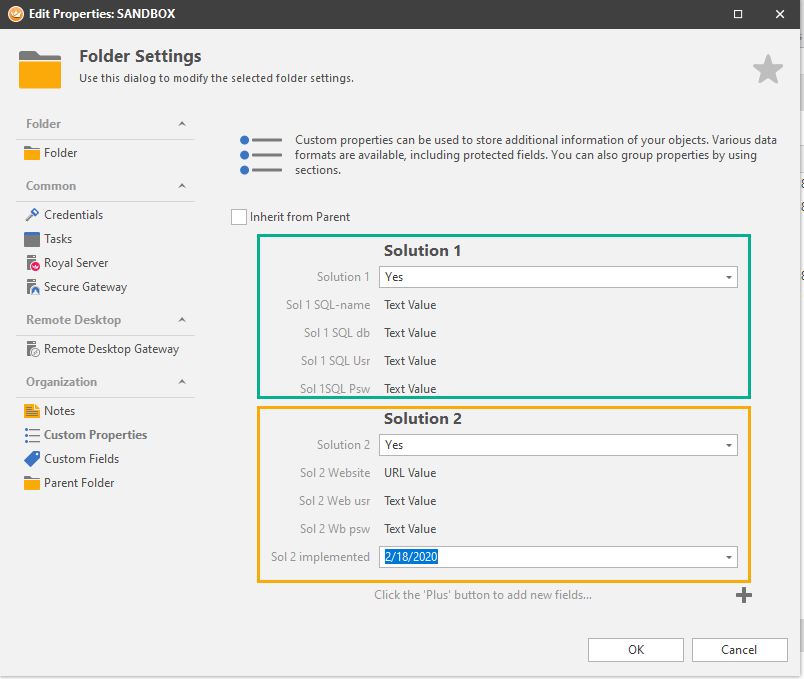Click the Secure Gateway icon
The width and height of the screenshot is (804, 679).
pyautogui.click(x=32, y=287)
